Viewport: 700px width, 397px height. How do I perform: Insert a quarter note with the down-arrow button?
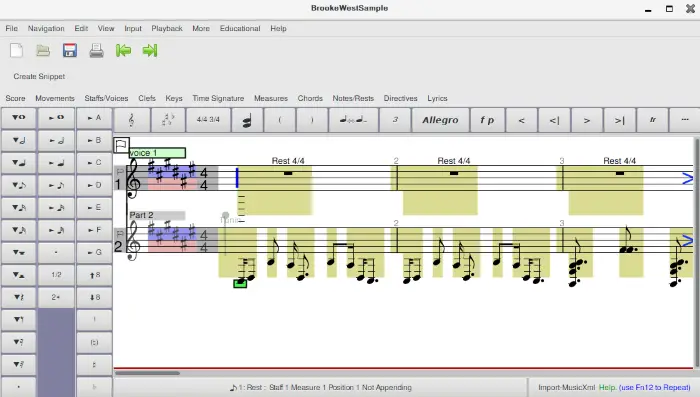[x=18, y=163]
